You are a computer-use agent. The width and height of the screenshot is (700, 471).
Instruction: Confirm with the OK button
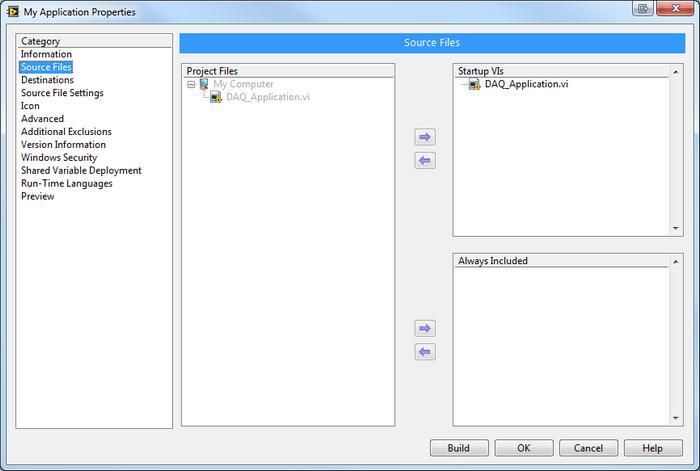pos(524,448)
